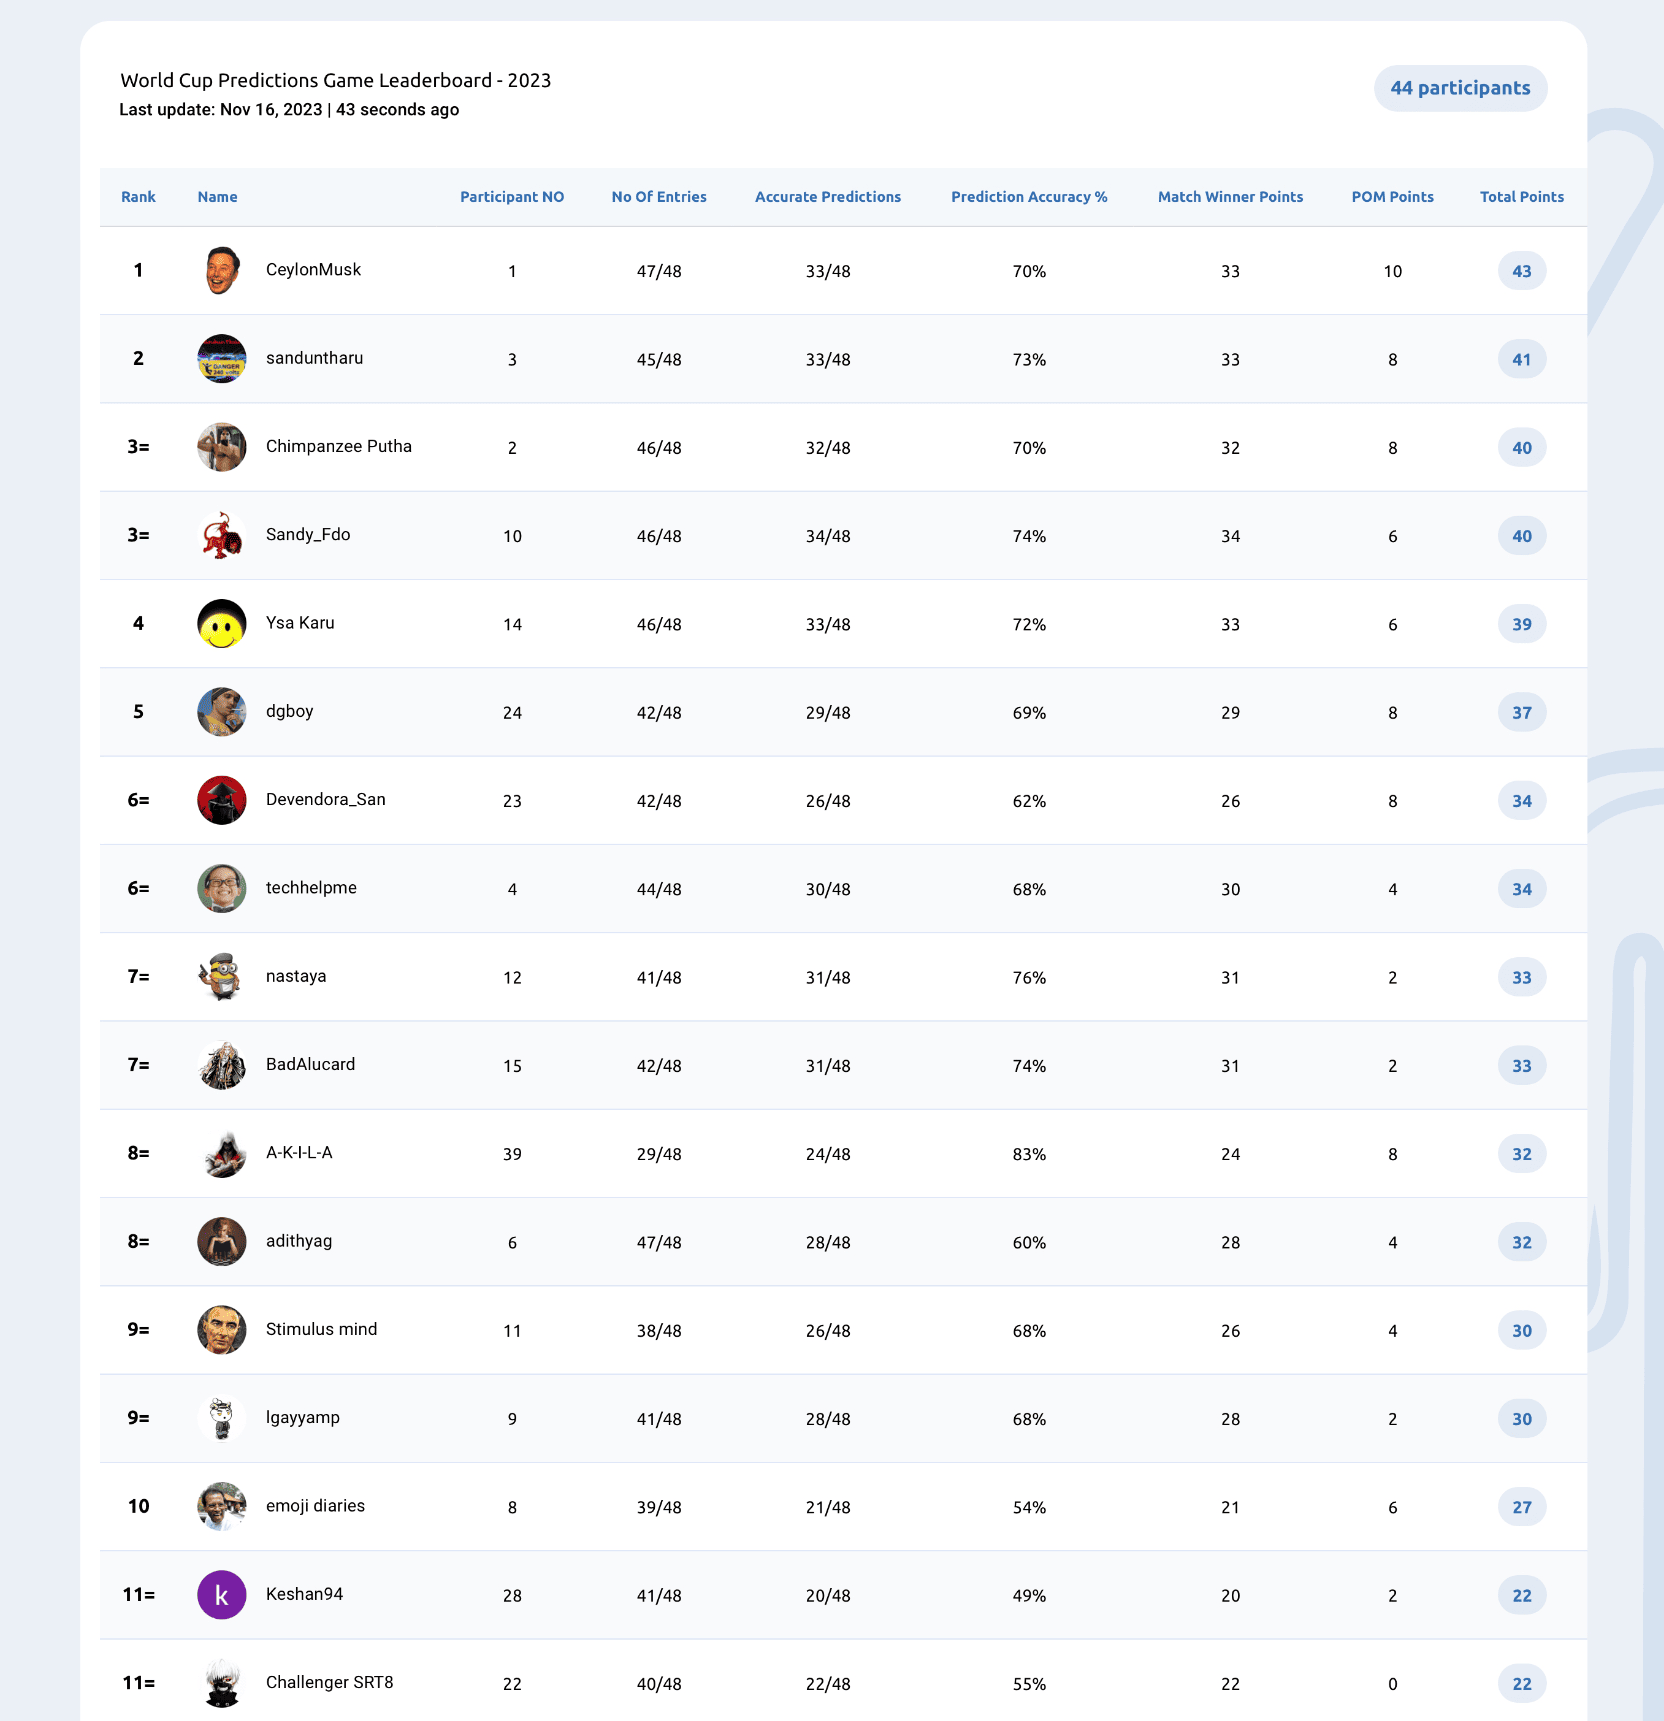Image resolution: width=1664 pixels, height=1721 pixels.
Task: Select Sandy_Fdo's red dragon avatar
Action: [x=222, y=536]
